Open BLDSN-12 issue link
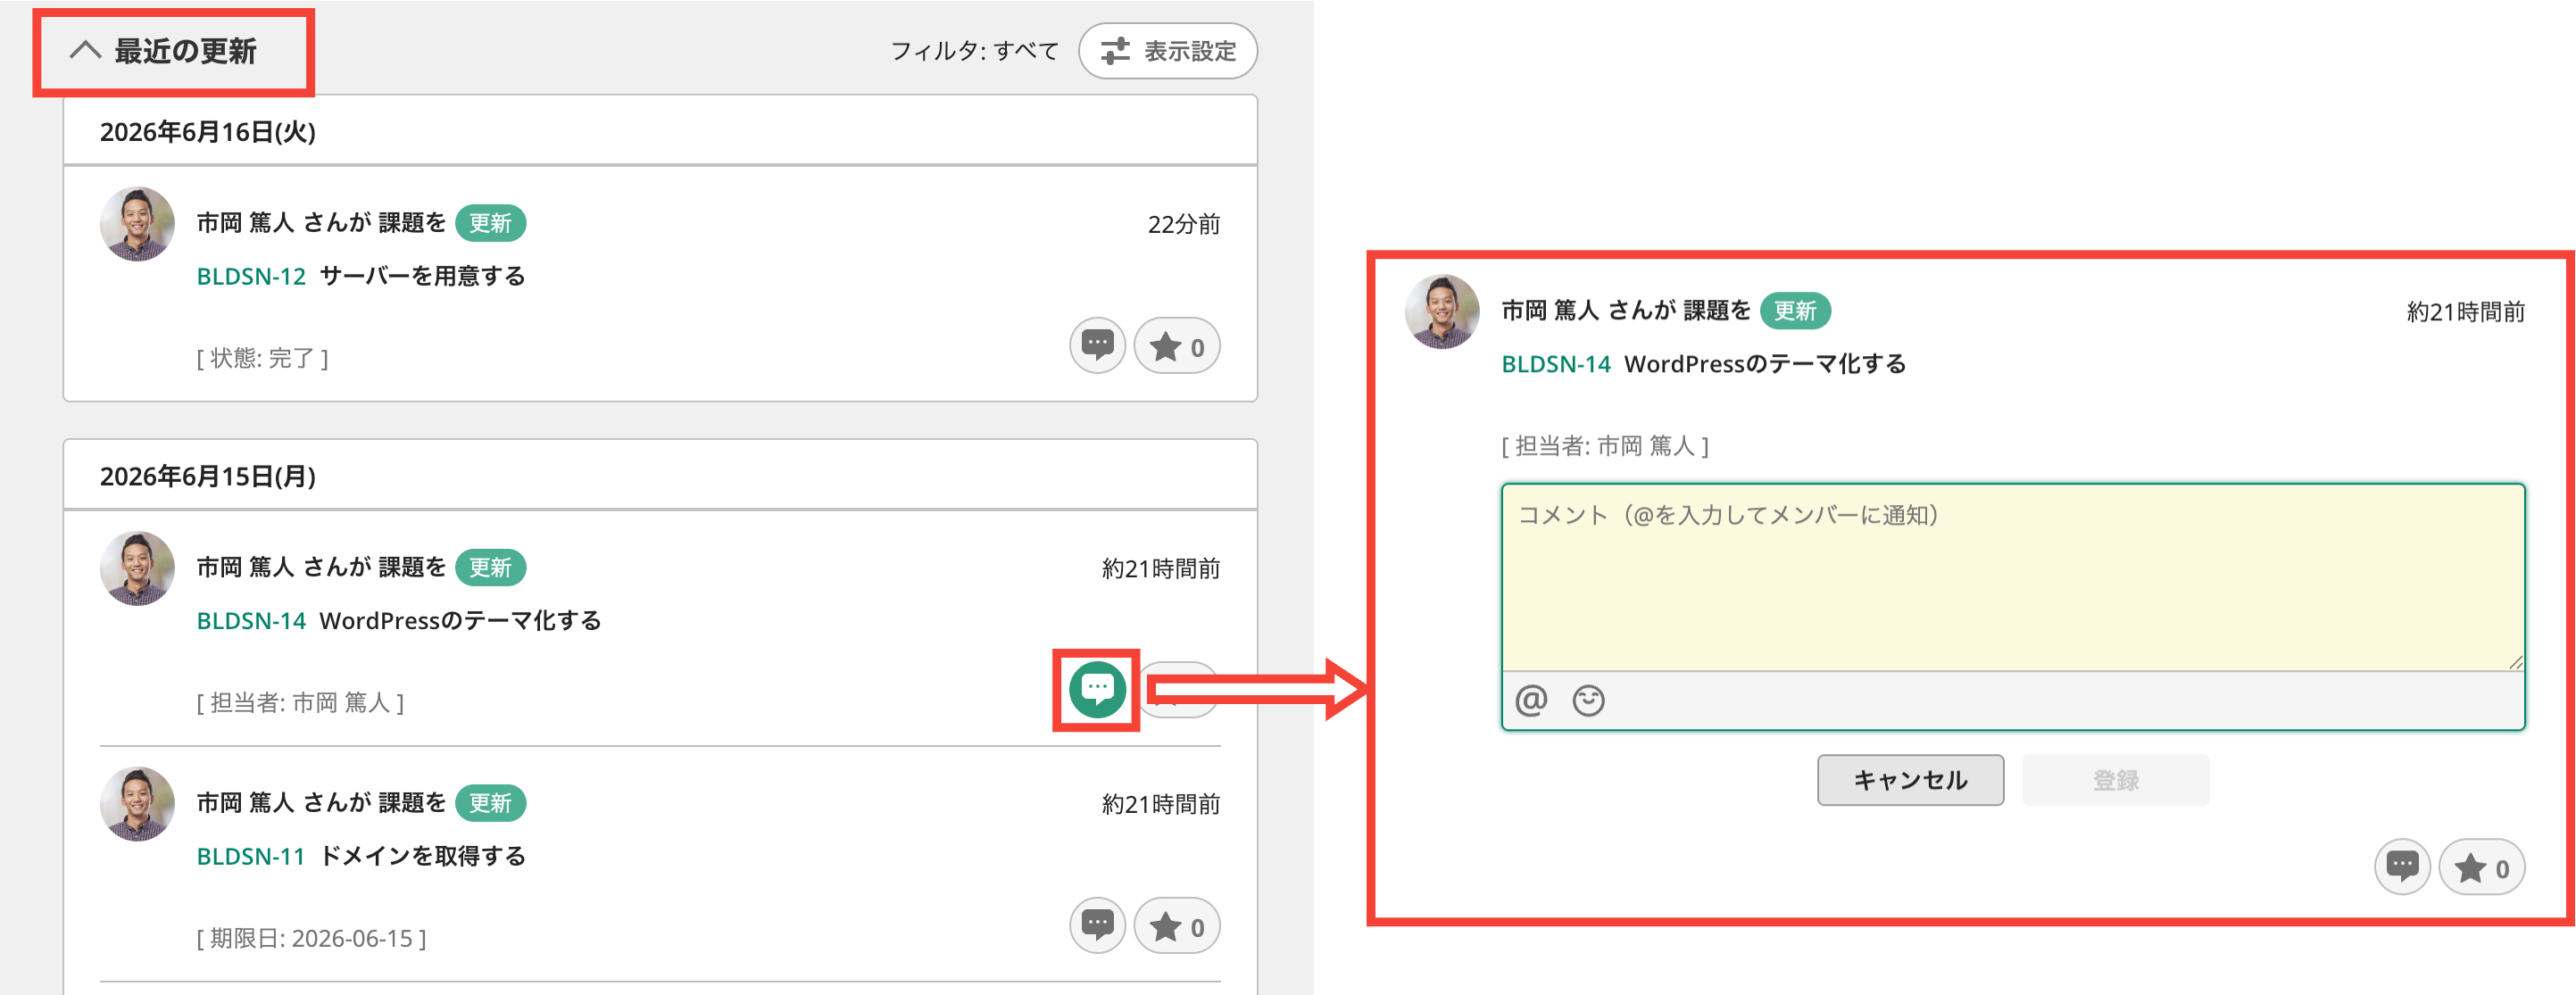 251,276
